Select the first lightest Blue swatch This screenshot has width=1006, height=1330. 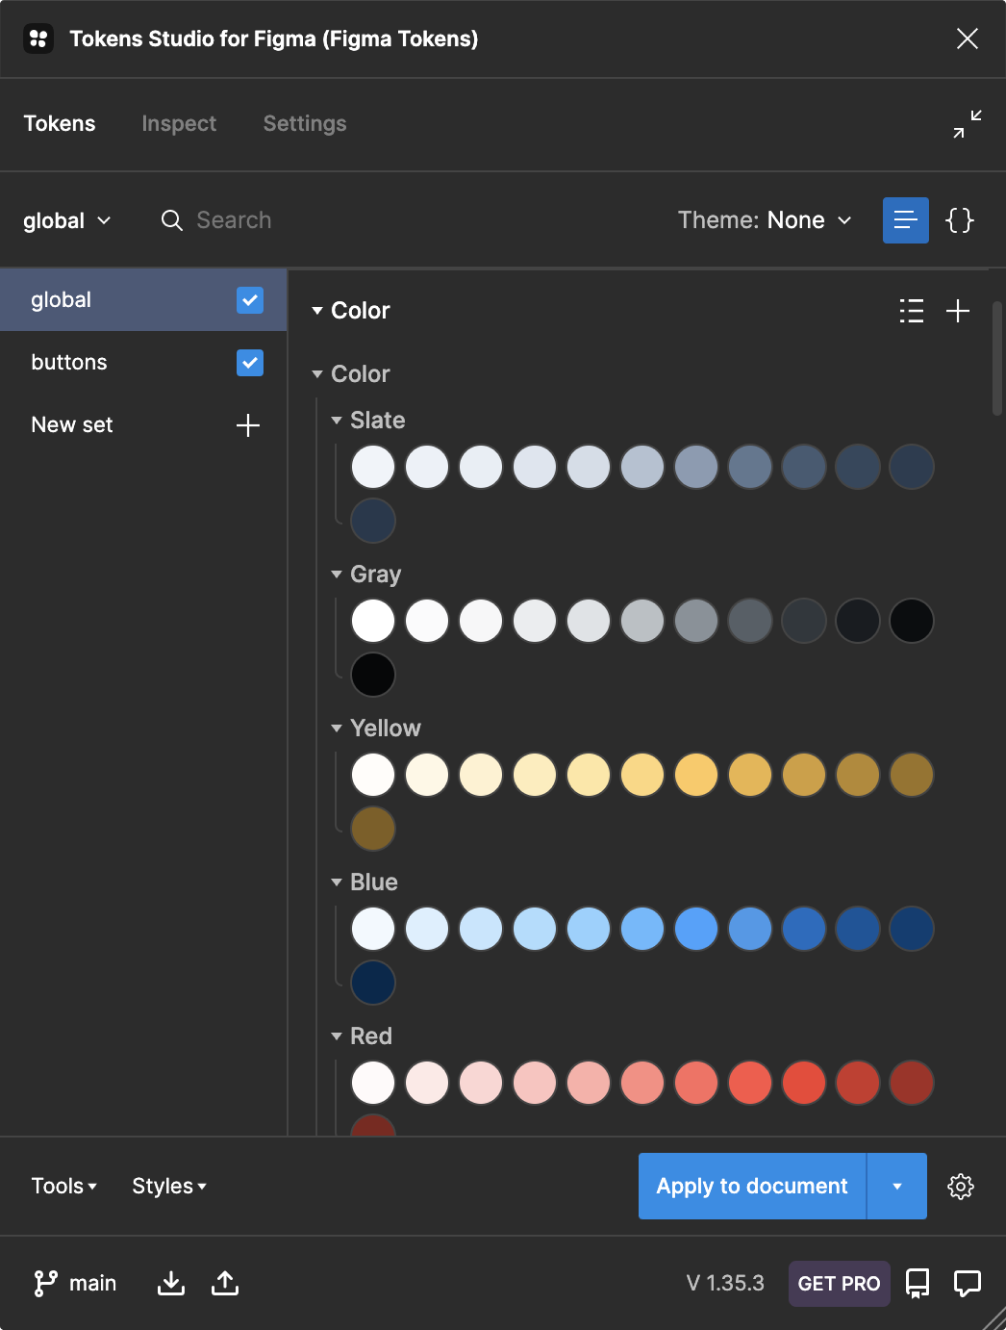pos(373,929)
